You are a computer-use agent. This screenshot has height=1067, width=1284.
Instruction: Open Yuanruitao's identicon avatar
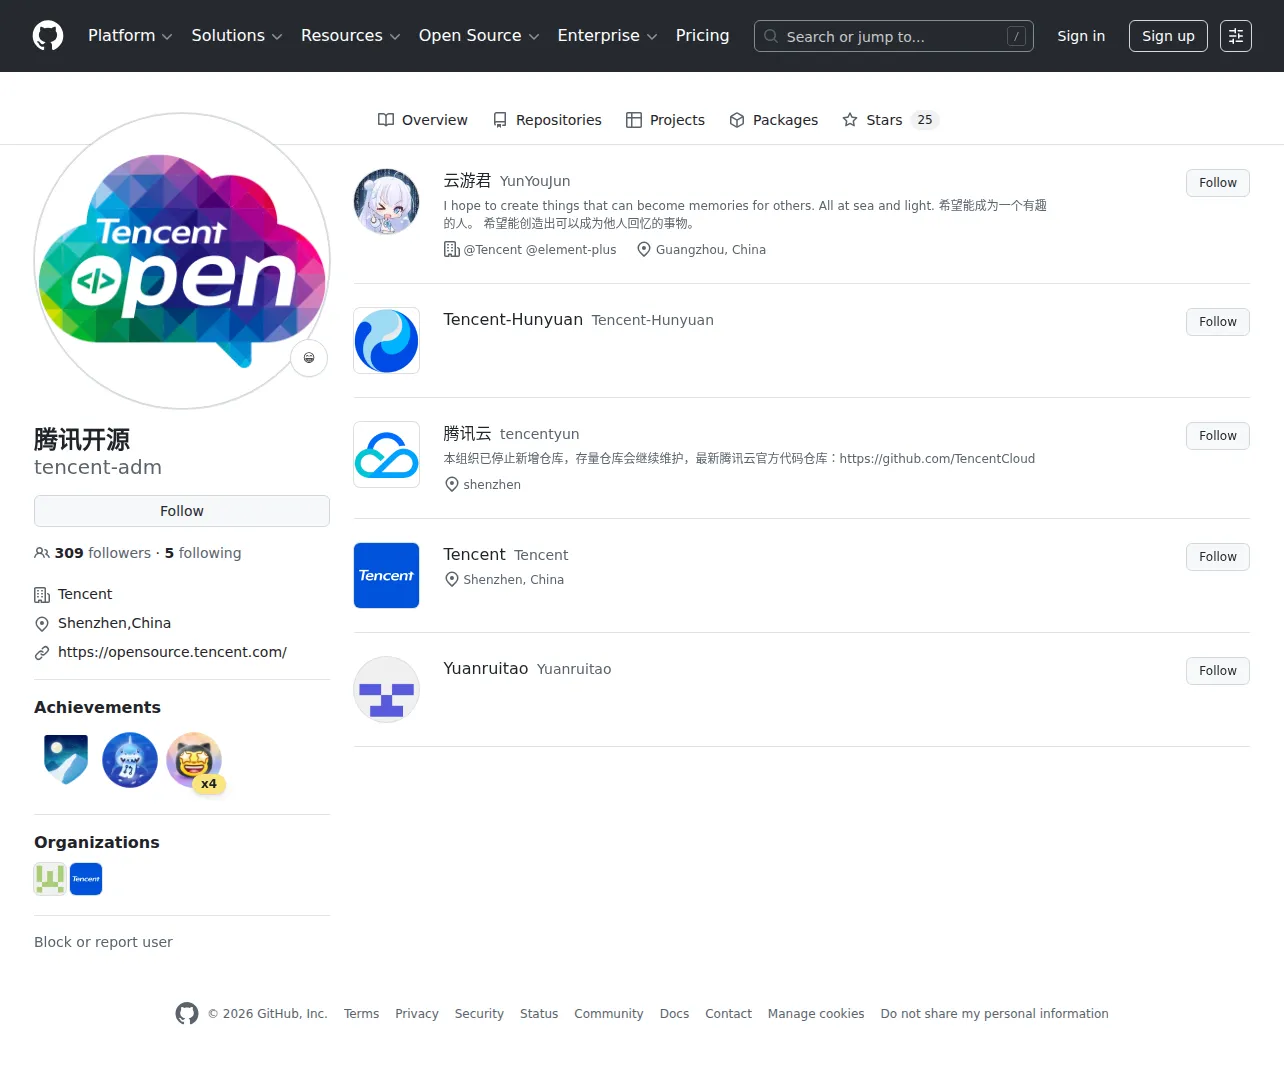(386, 689)
